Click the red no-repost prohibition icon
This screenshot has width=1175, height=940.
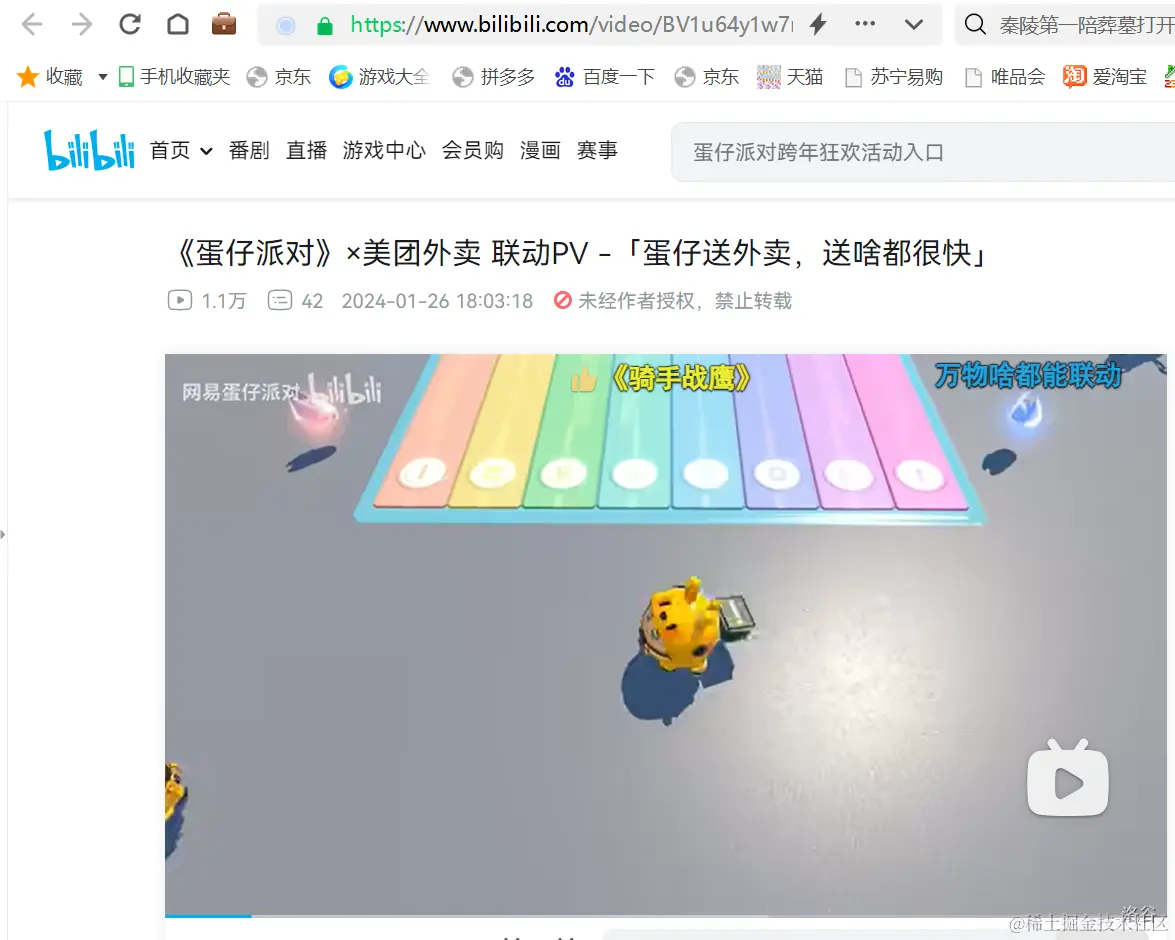point(563,301)
